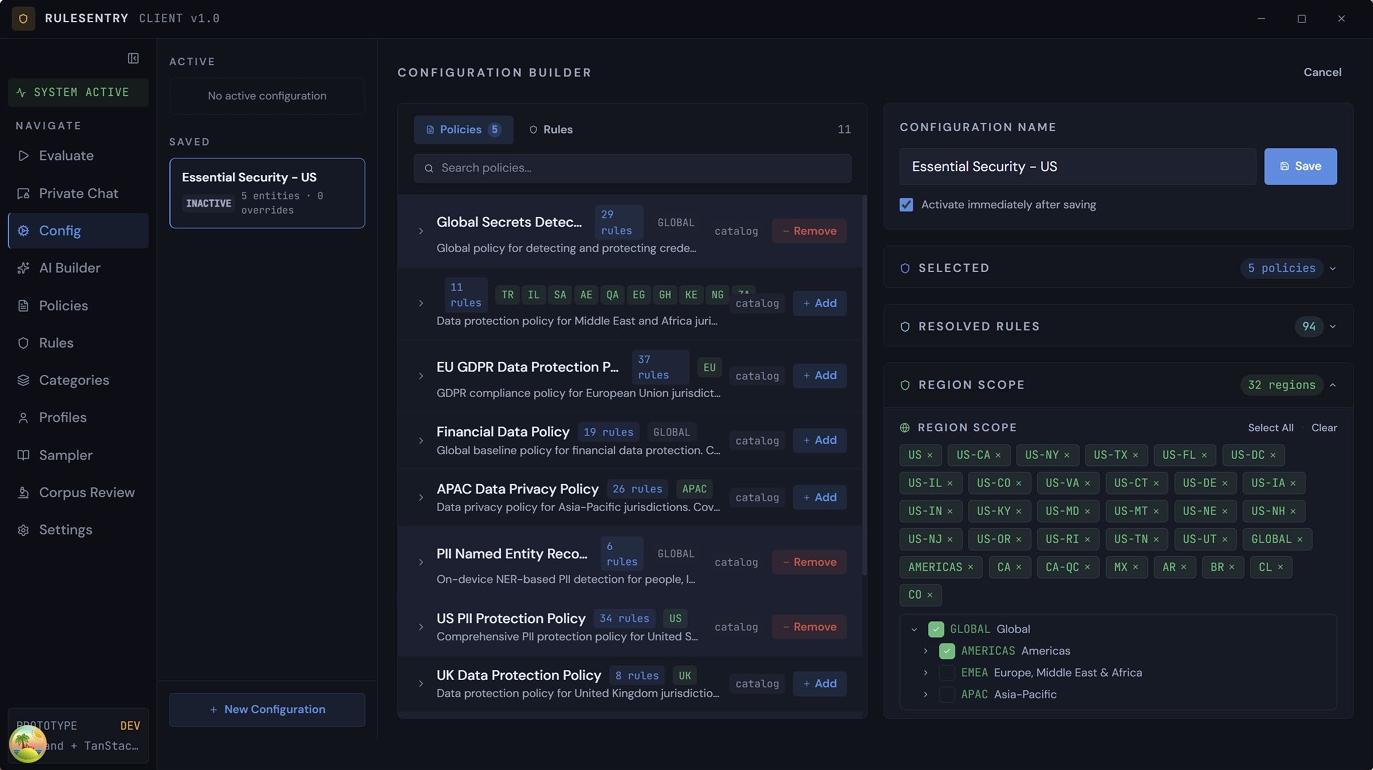Edit the configuration name field
The image size is (1373, 770).
pos(1078,167)
